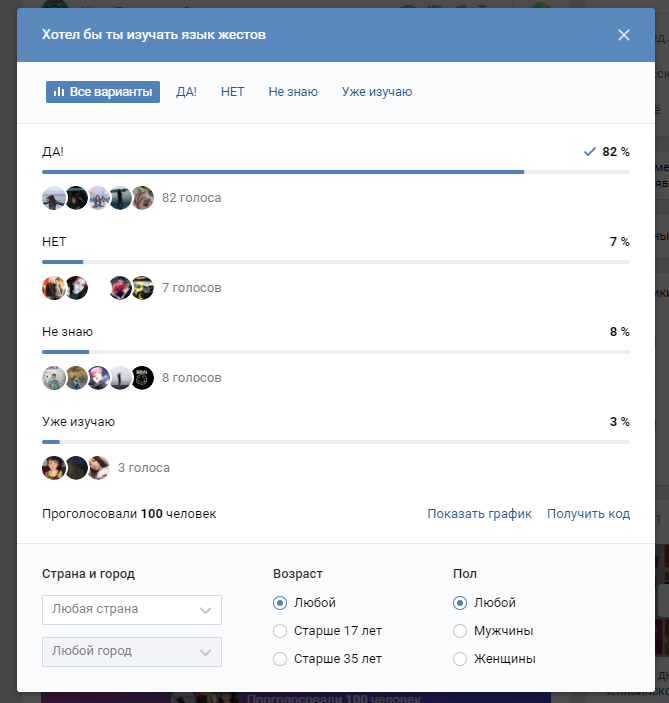
Task: Open the 'НЕТ' voters tab
Action: coord(232,92)
